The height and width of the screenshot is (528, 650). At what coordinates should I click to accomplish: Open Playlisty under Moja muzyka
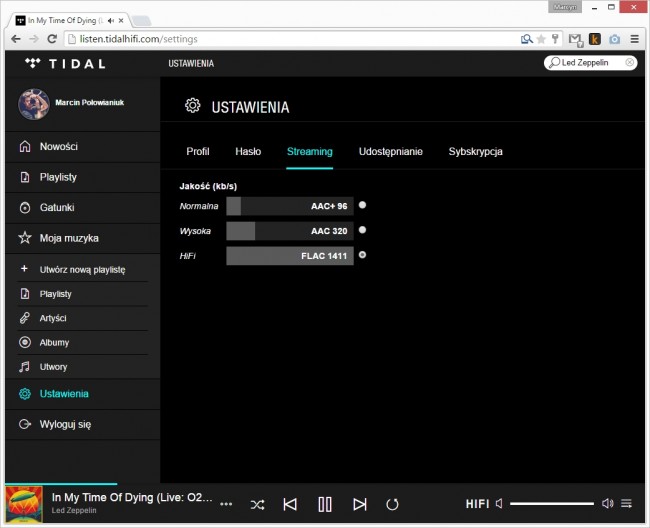(x=82, y=294)
